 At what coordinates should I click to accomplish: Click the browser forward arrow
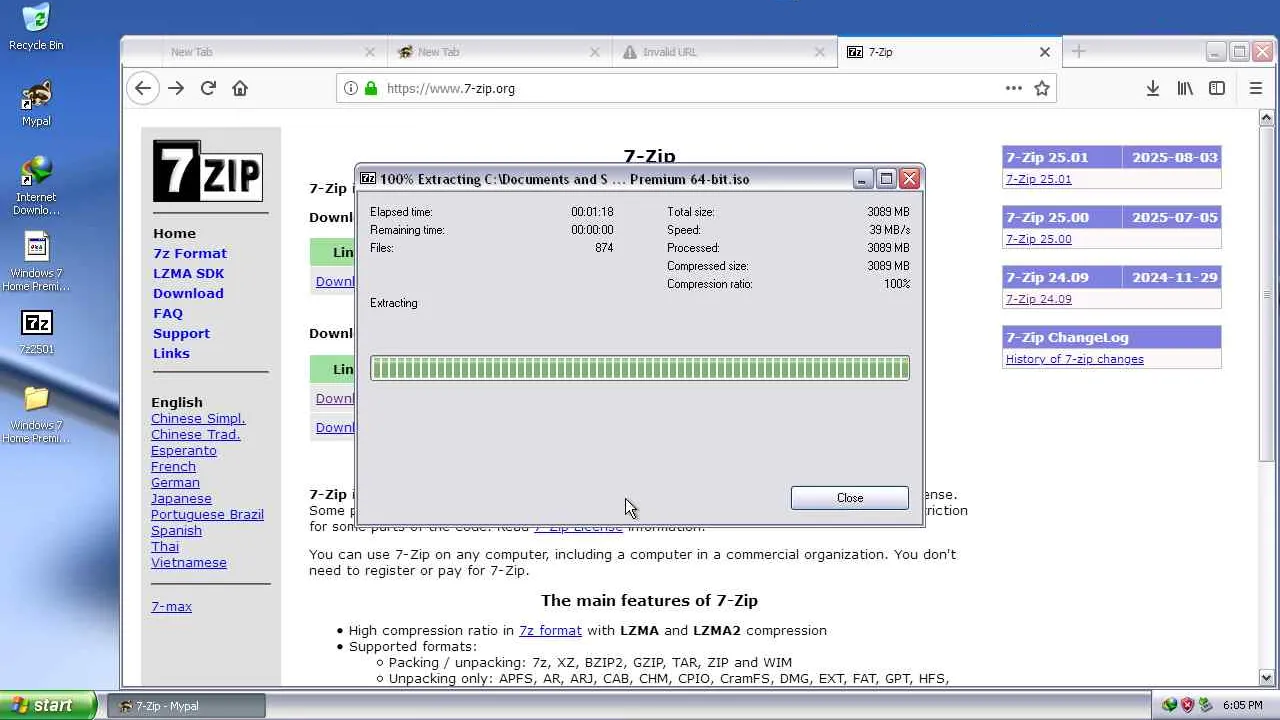[176, 88]
